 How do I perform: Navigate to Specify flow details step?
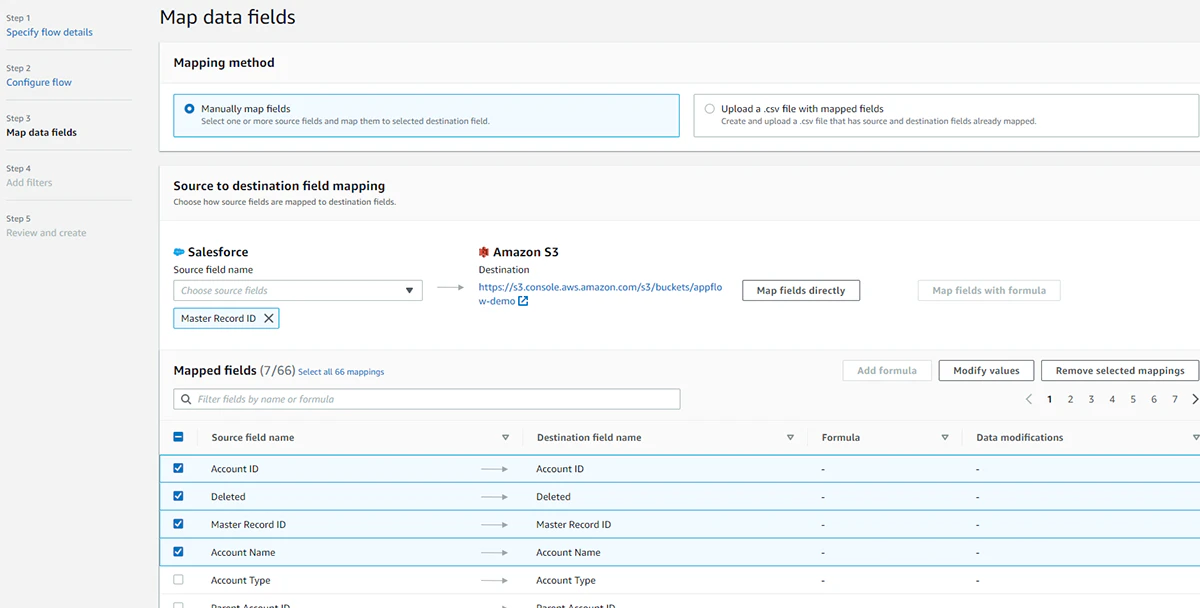coord(49,31)
